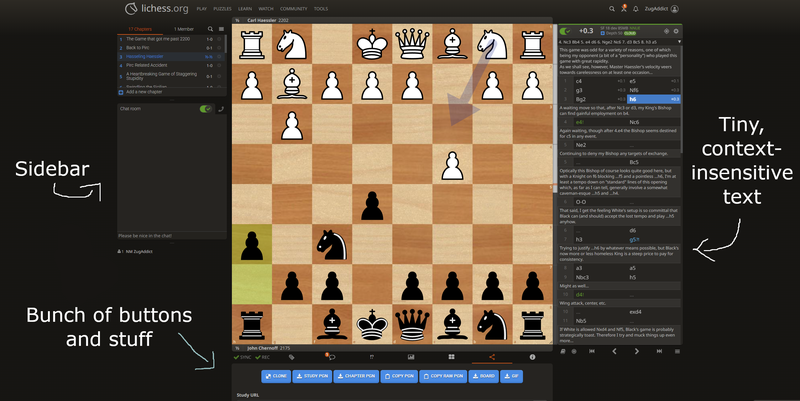Open the study help info icon

(x=532, y=357)
